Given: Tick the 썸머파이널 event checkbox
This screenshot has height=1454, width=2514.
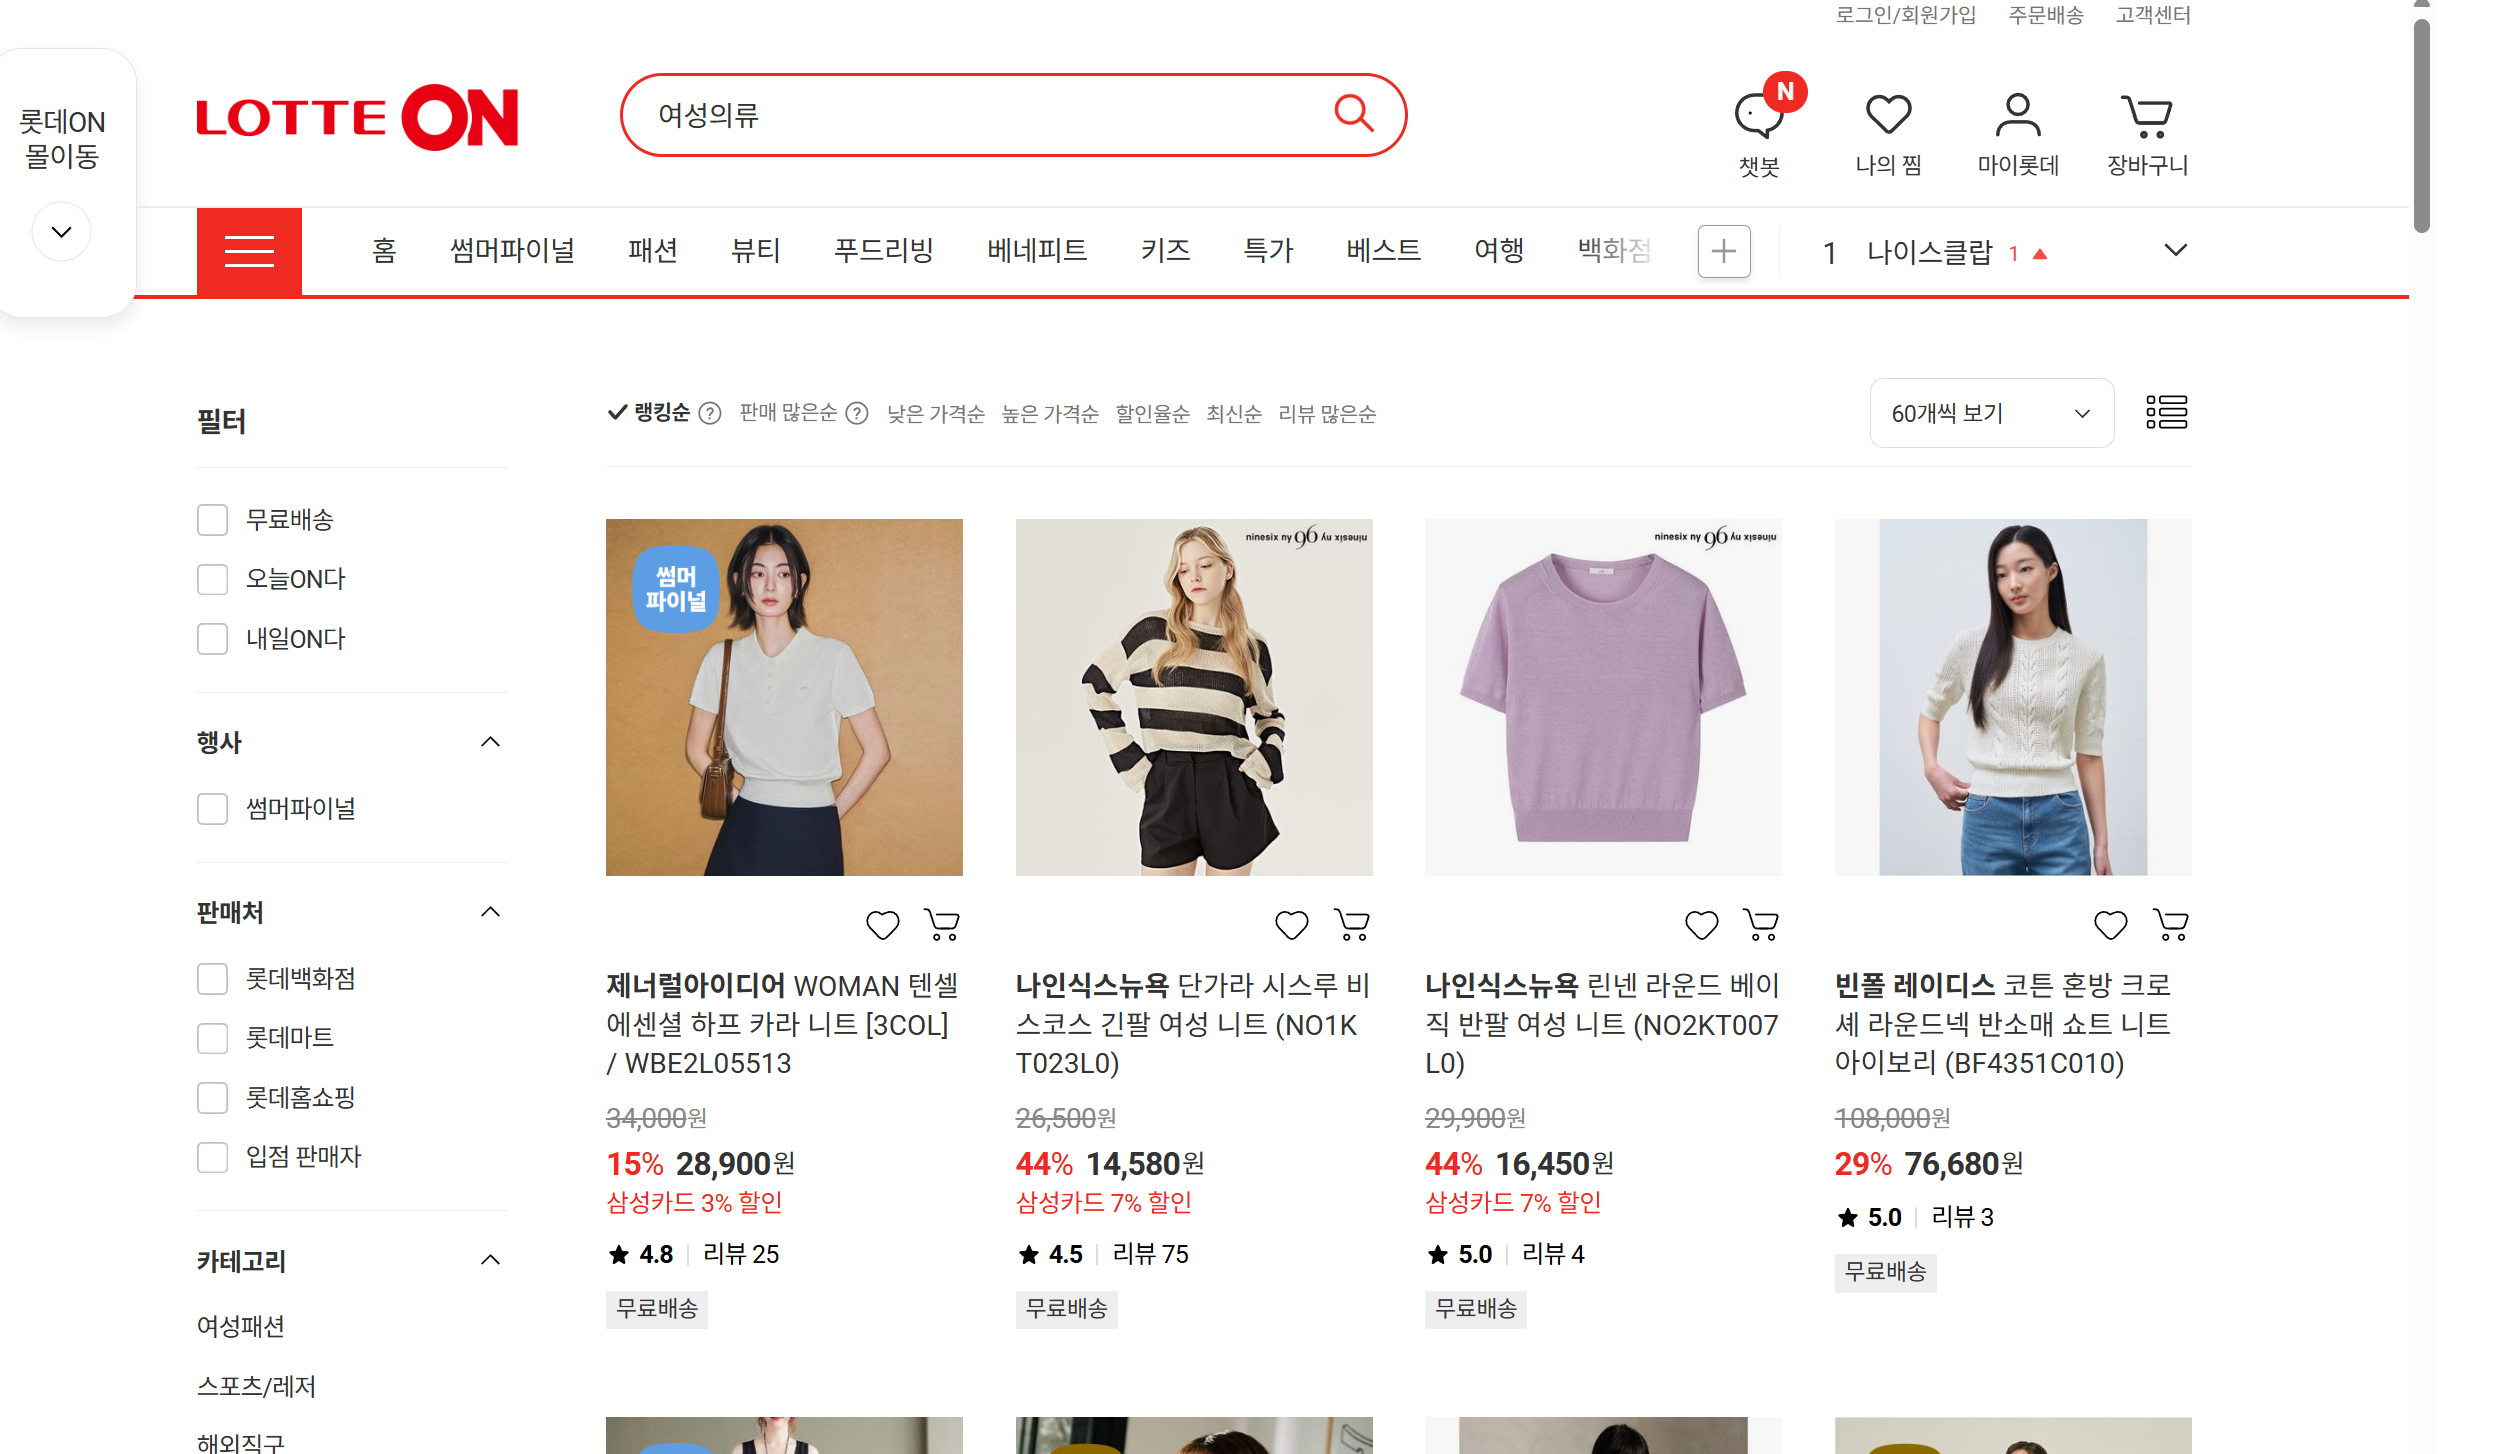Looking at the screenshot, I should pyautogui.click(x=212, y=809).
